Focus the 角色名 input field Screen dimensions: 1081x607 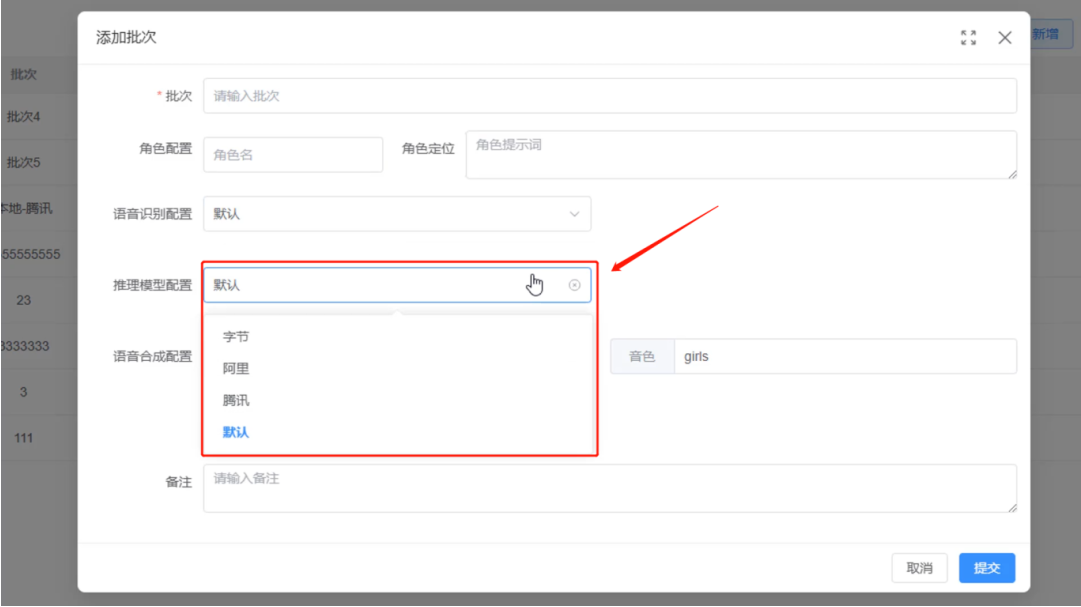pyautogui.click(x=293, y=155)
